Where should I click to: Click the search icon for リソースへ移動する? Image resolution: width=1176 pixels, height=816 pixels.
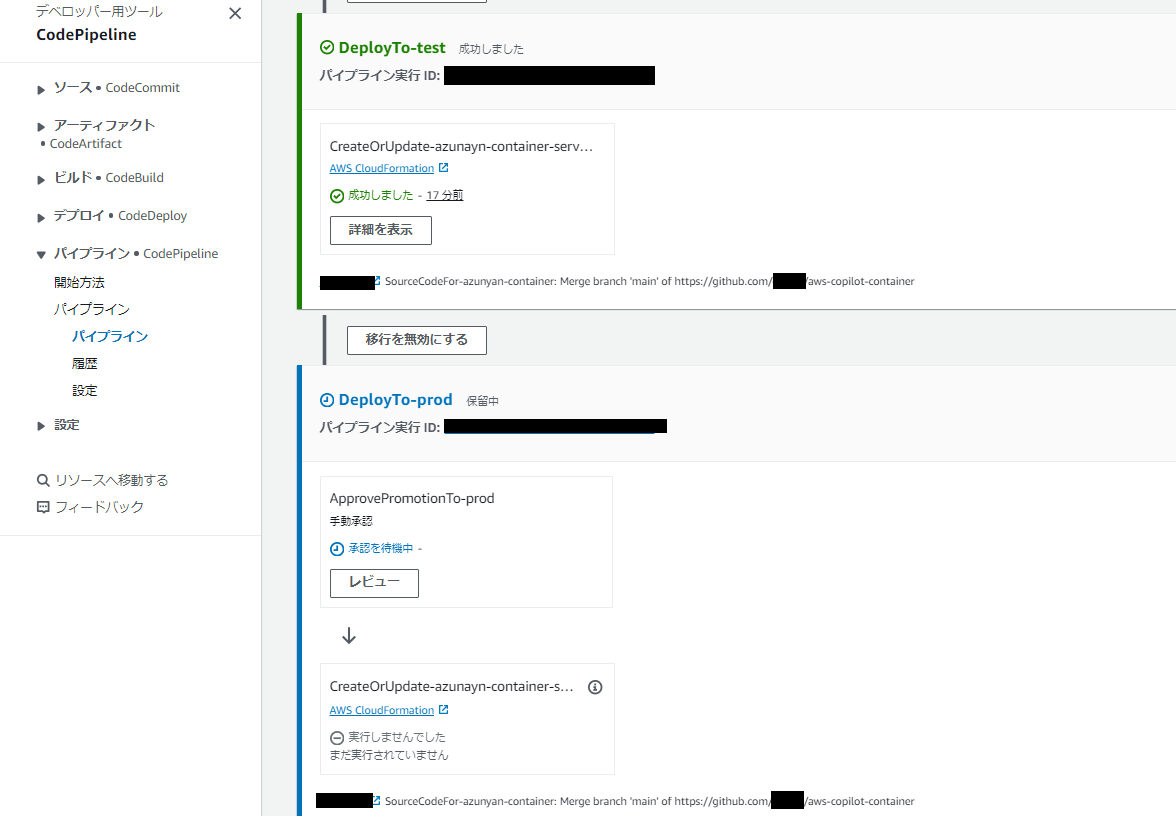coord(43,481)
